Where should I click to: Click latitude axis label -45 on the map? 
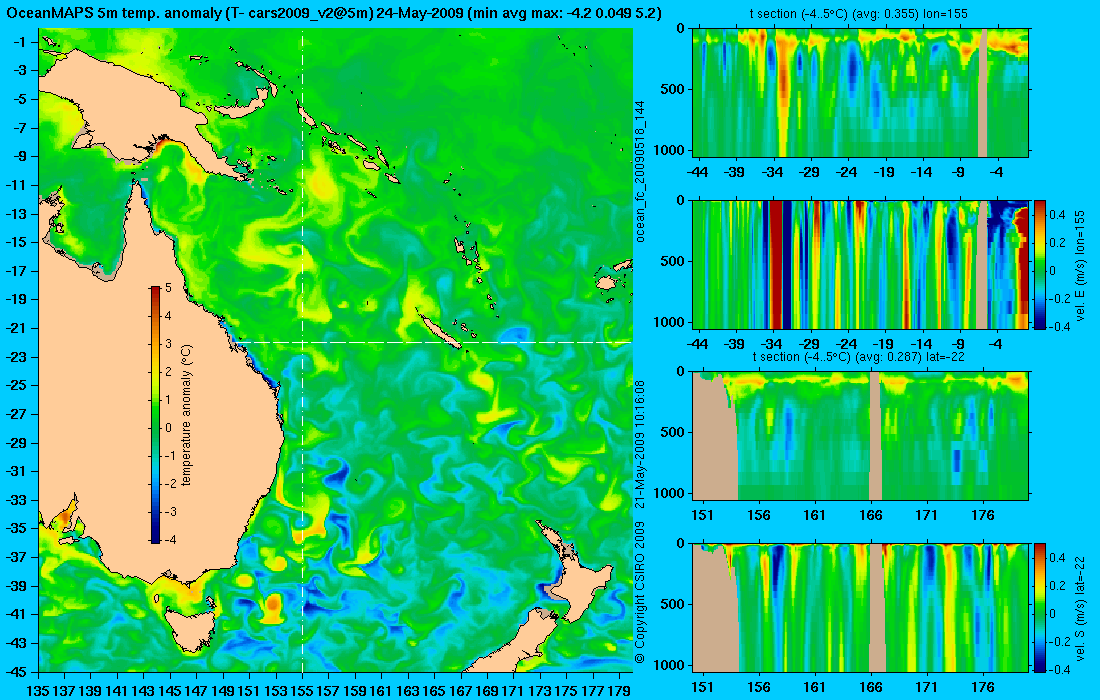click(17, 672)
